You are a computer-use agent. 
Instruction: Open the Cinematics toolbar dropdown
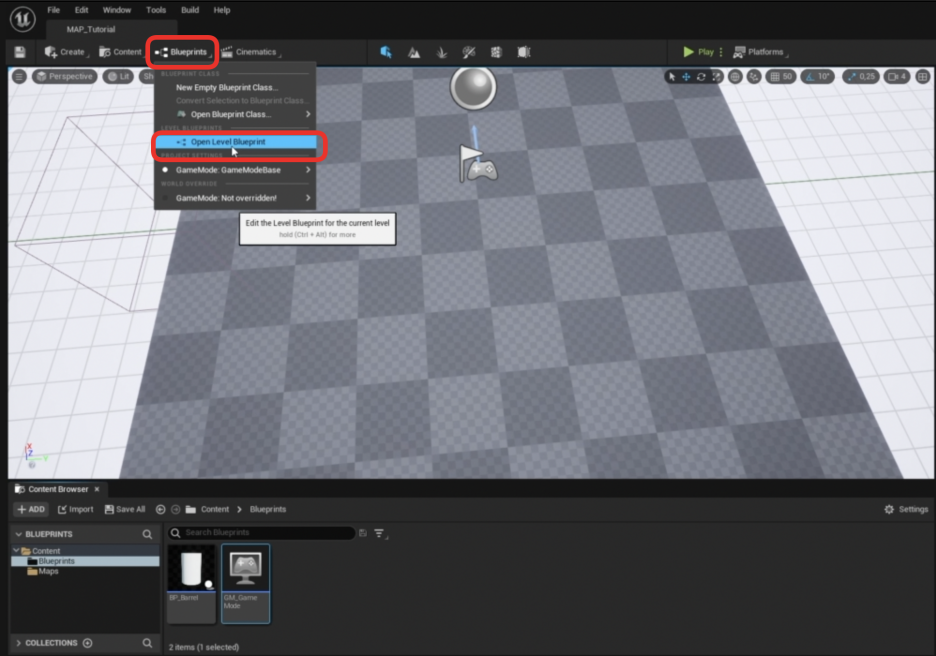tap(251, 53)
